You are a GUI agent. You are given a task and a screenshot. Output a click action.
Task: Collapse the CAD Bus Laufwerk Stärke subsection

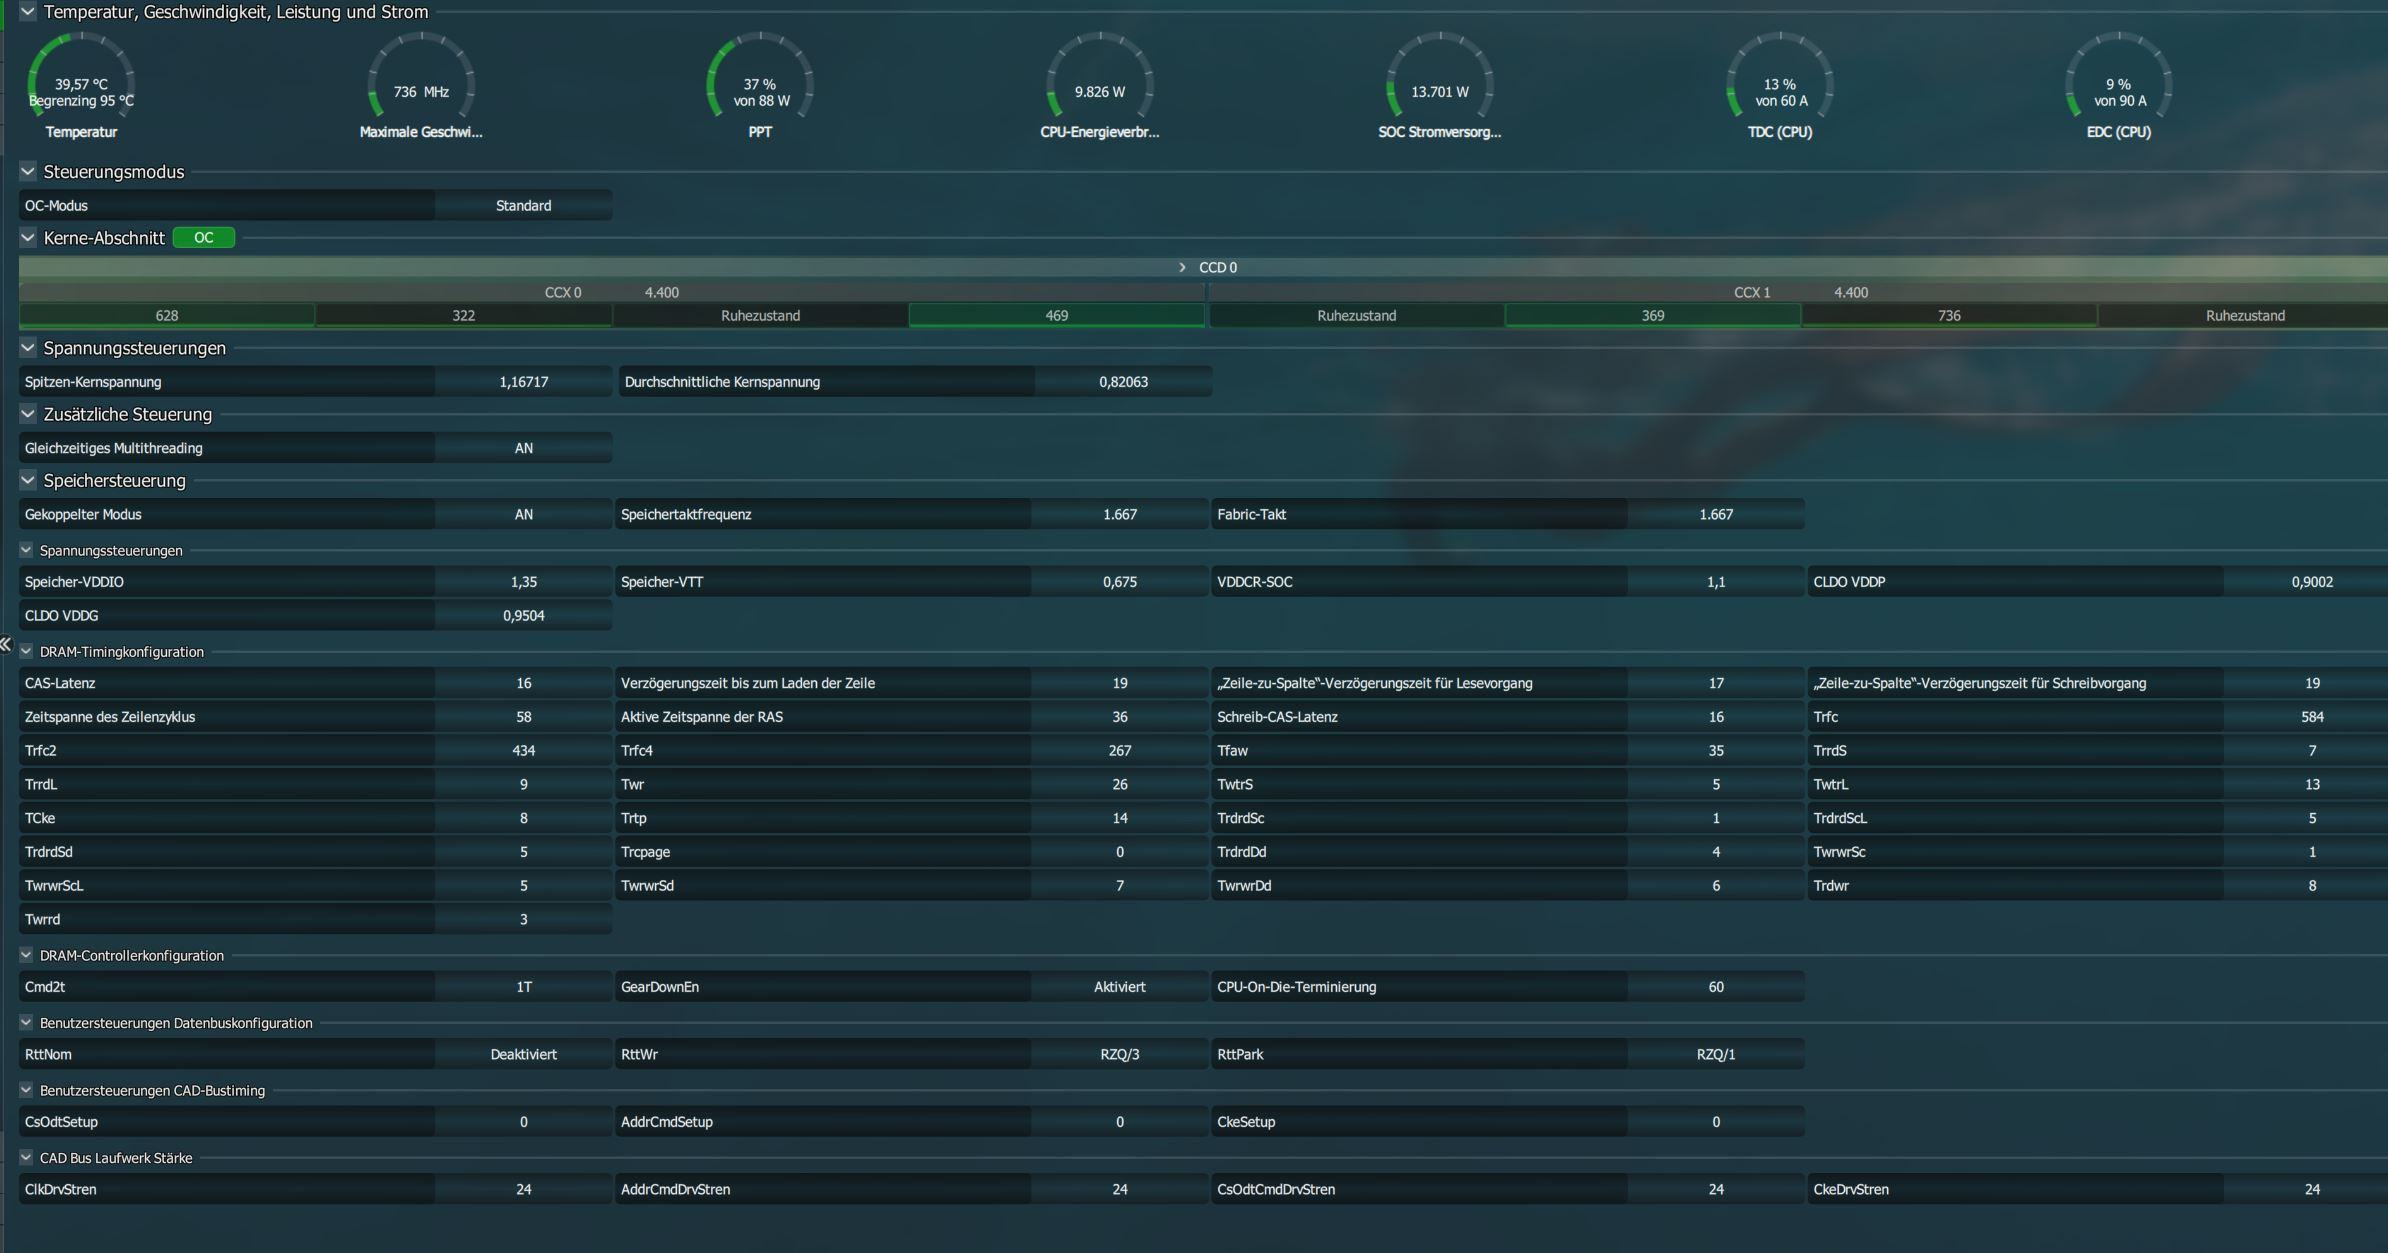click(x=26, y=1158)
